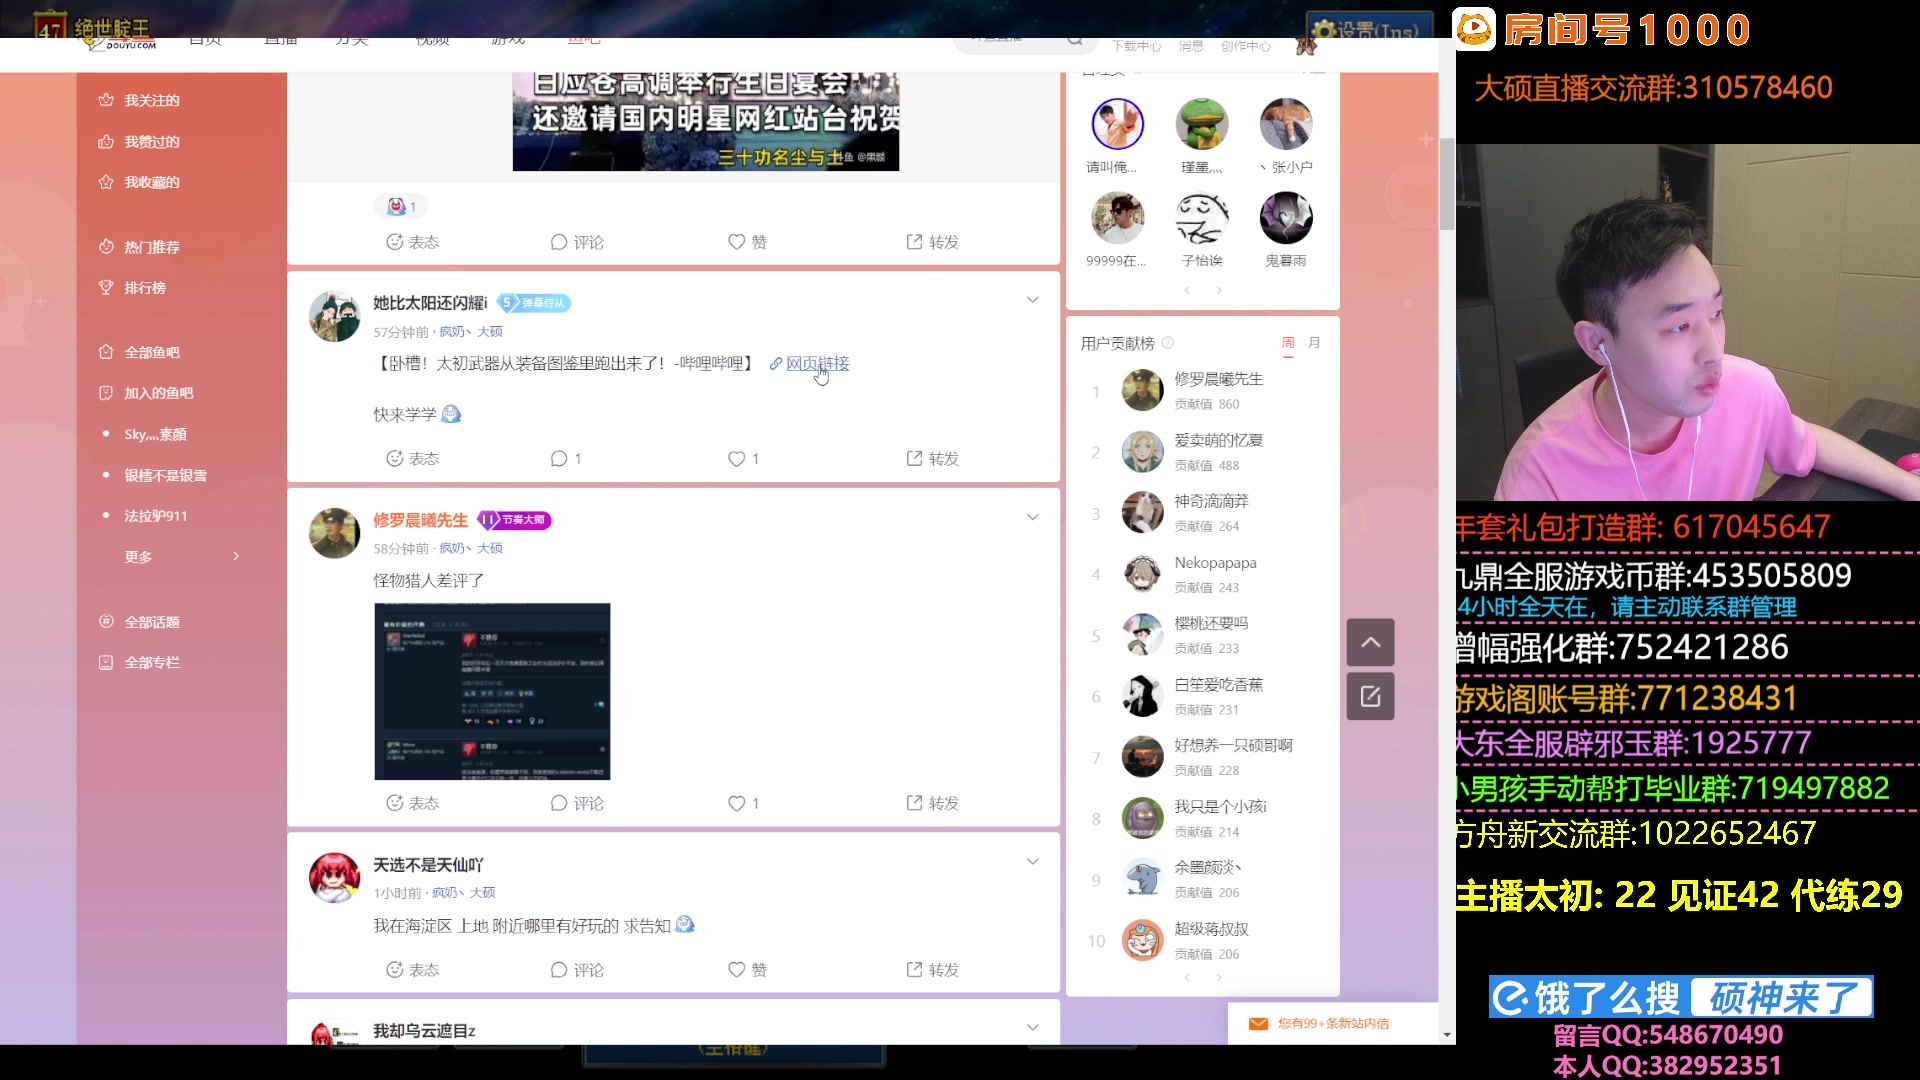Open the 排行榜 trophy item
The image size is (1920, 1080).
[132, 287]
